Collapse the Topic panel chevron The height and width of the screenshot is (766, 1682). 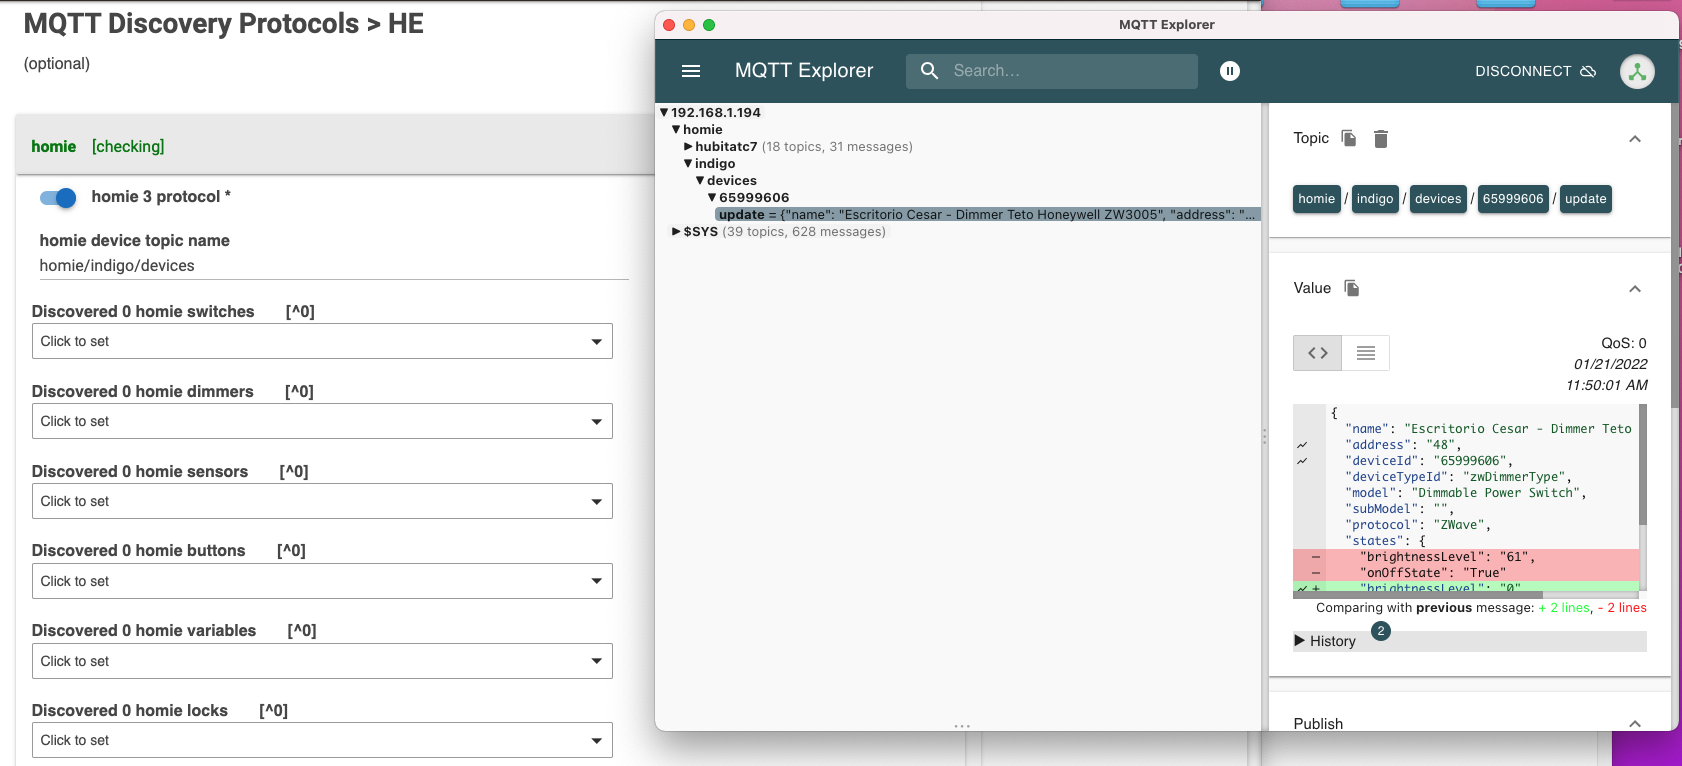[1635, 139]
